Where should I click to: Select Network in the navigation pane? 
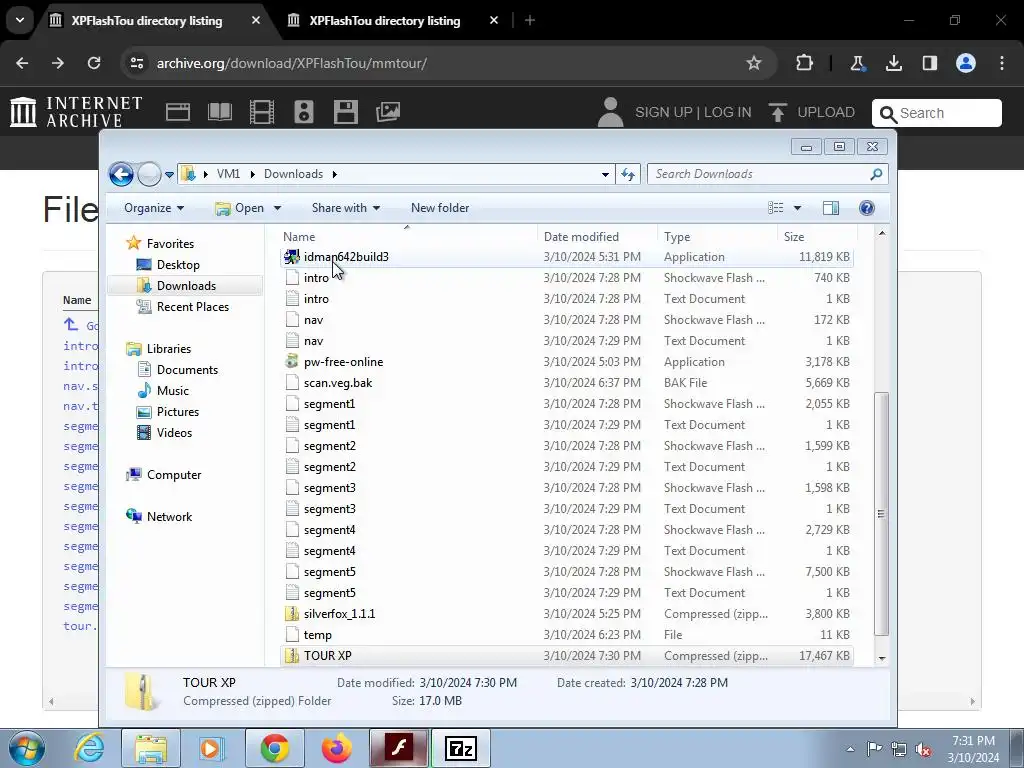(x=169, y=517)
